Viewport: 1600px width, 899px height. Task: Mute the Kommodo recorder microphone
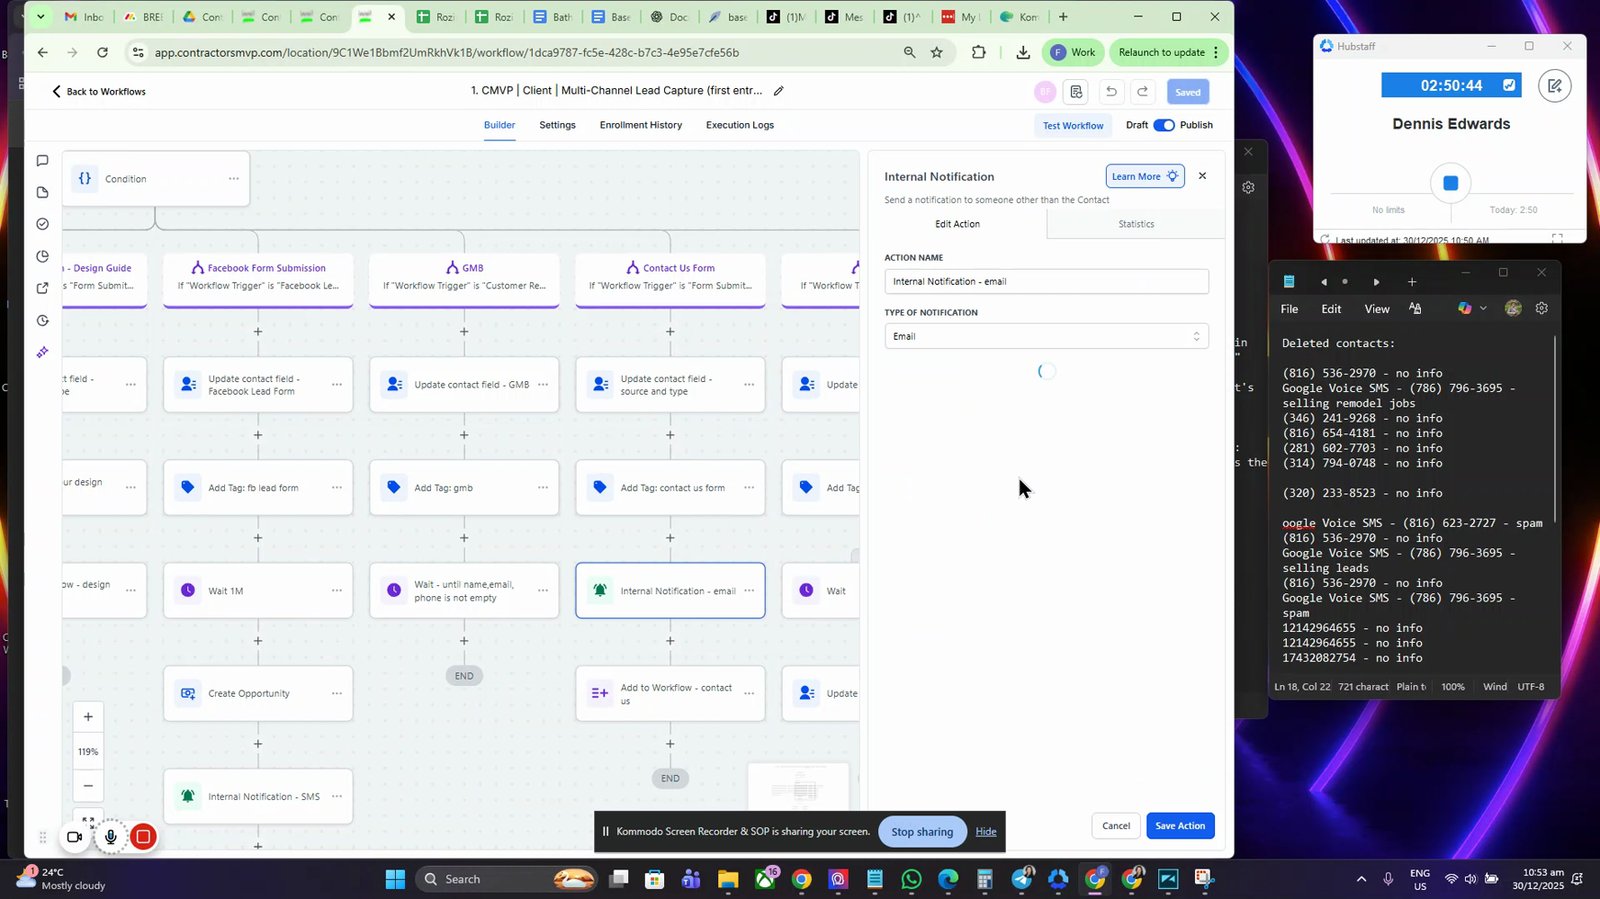[110, 837]
